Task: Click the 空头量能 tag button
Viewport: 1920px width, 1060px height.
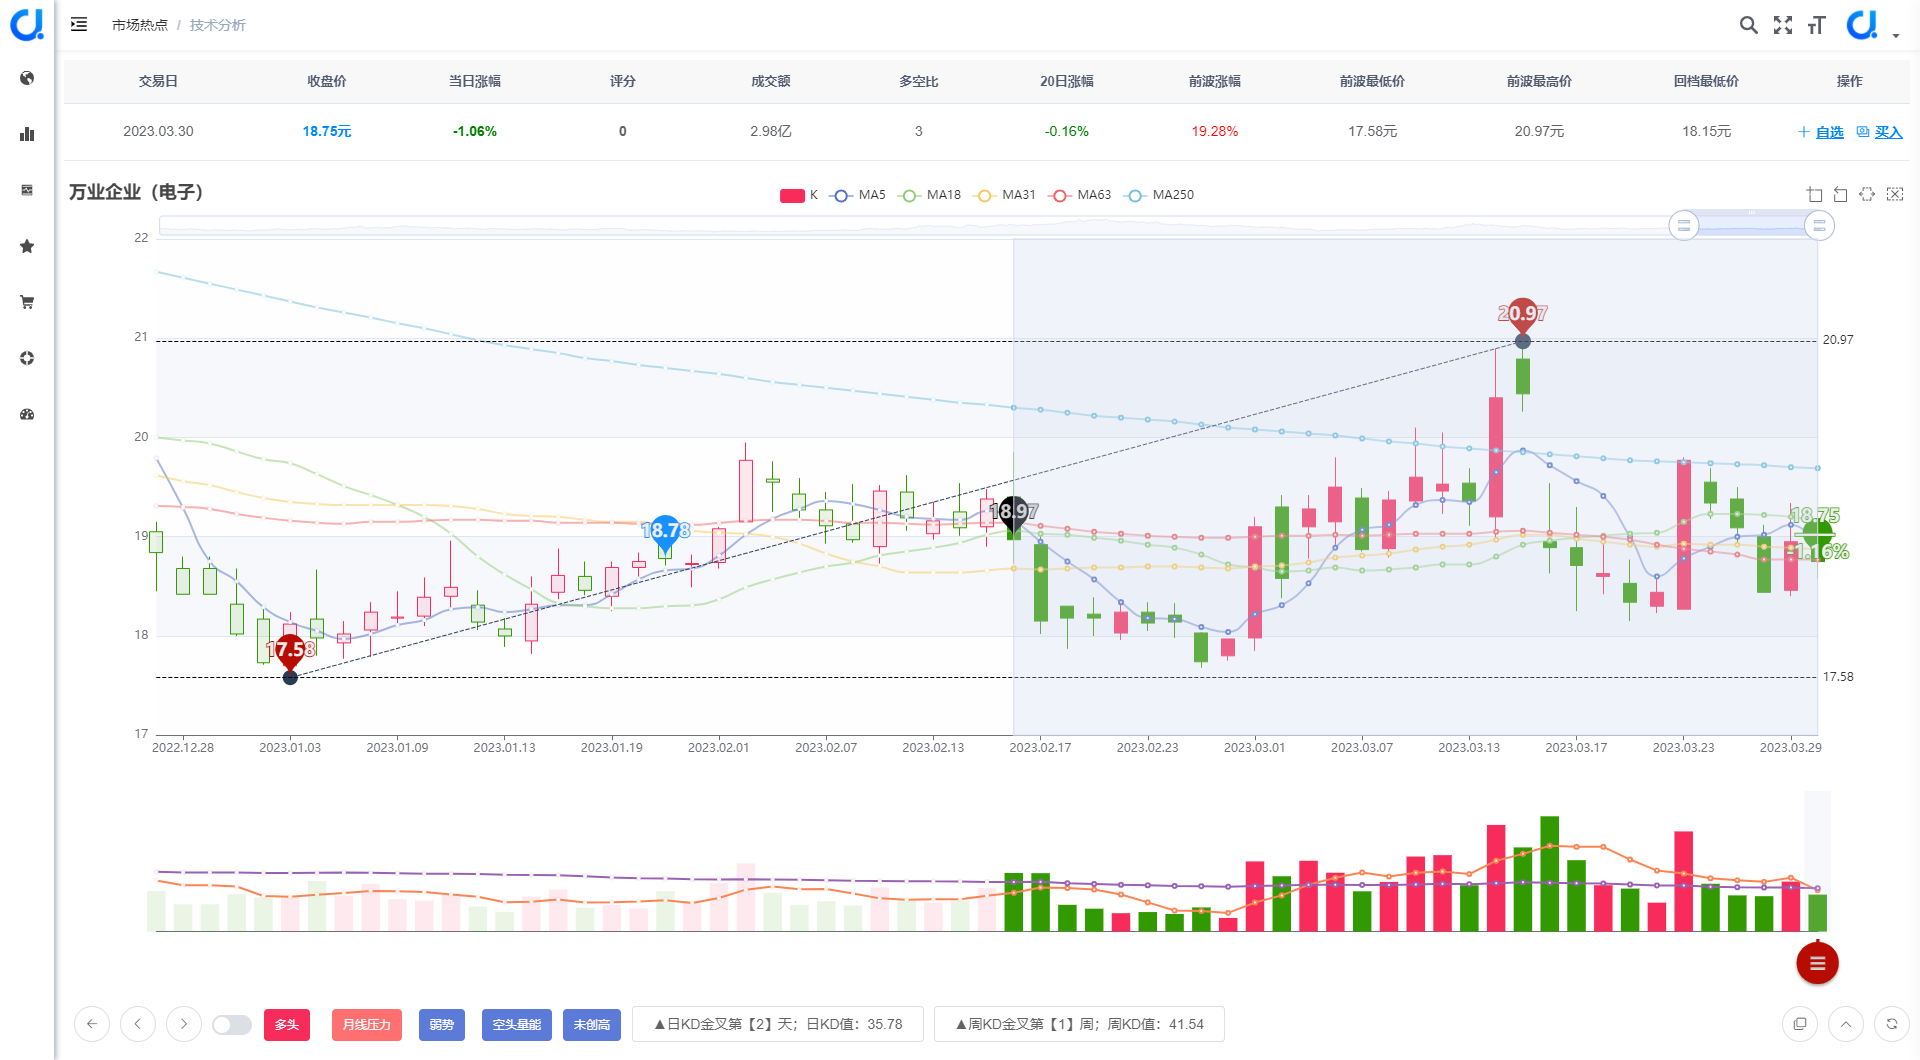Action: [517, 1024]
